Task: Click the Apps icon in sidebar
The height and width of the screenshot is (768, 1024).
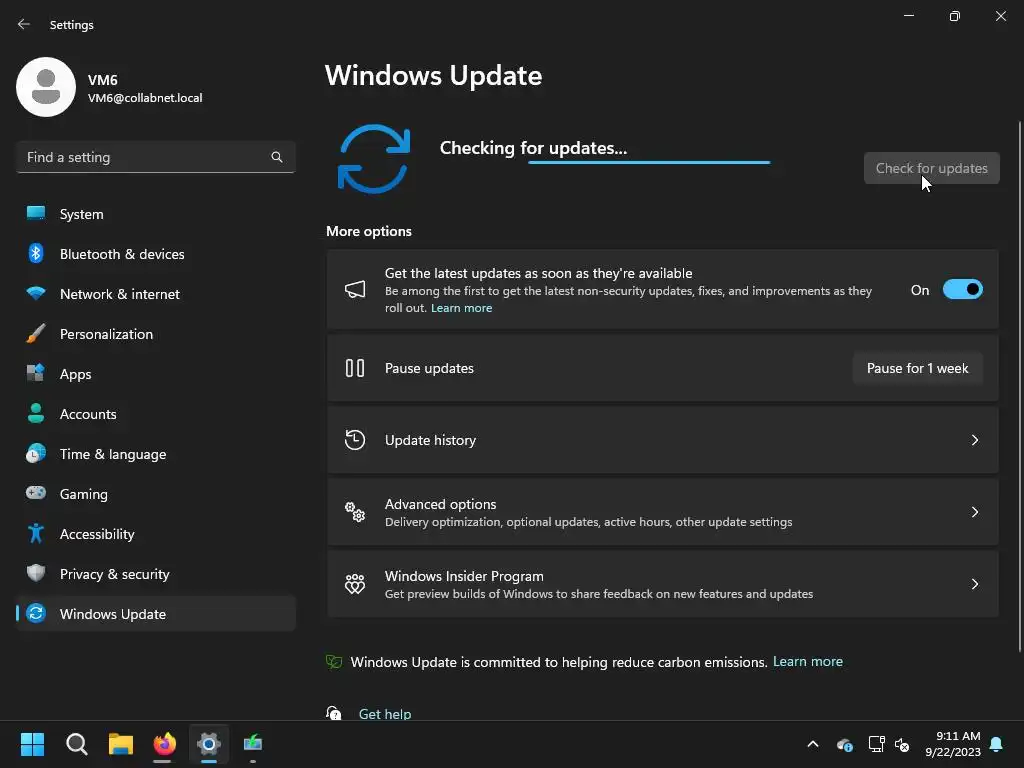Action: click(36, 373)
